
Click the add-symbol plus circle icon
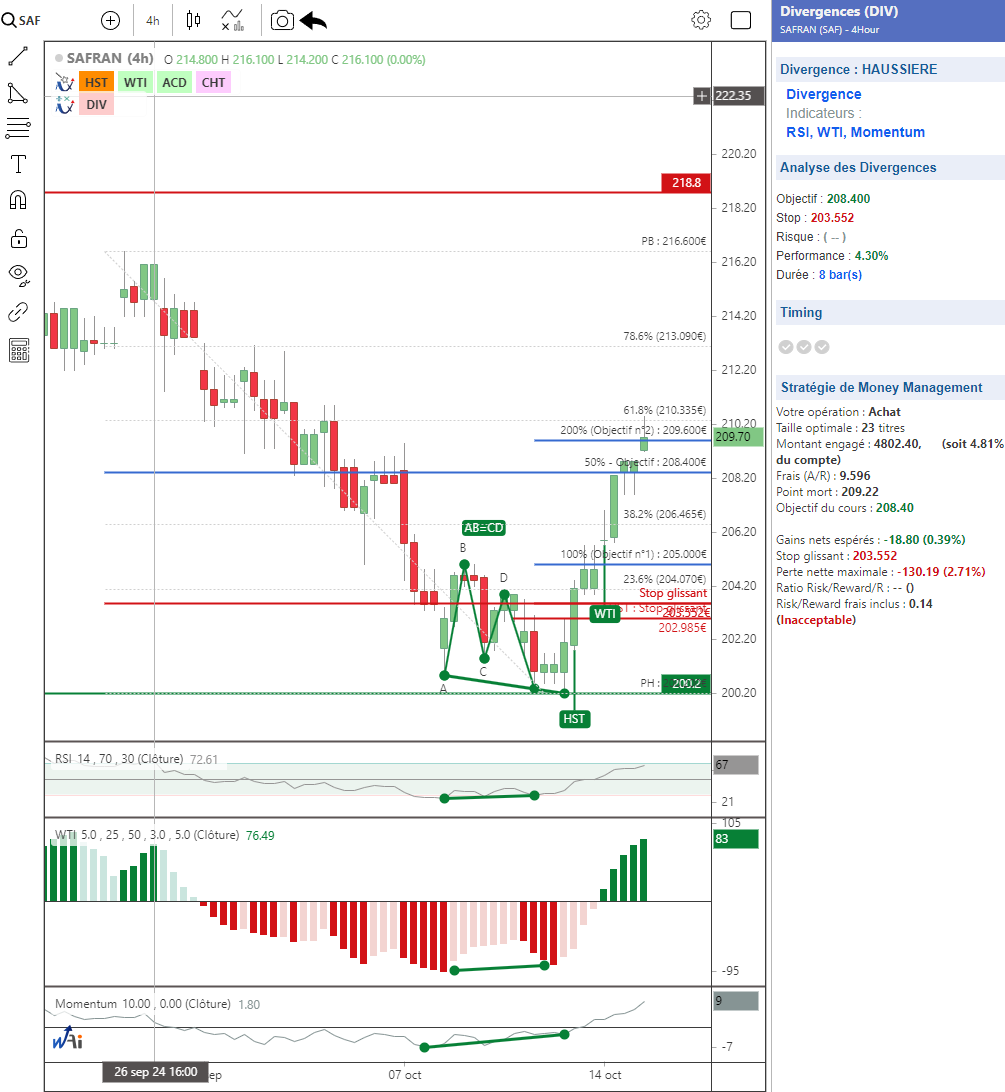point(110,20)
